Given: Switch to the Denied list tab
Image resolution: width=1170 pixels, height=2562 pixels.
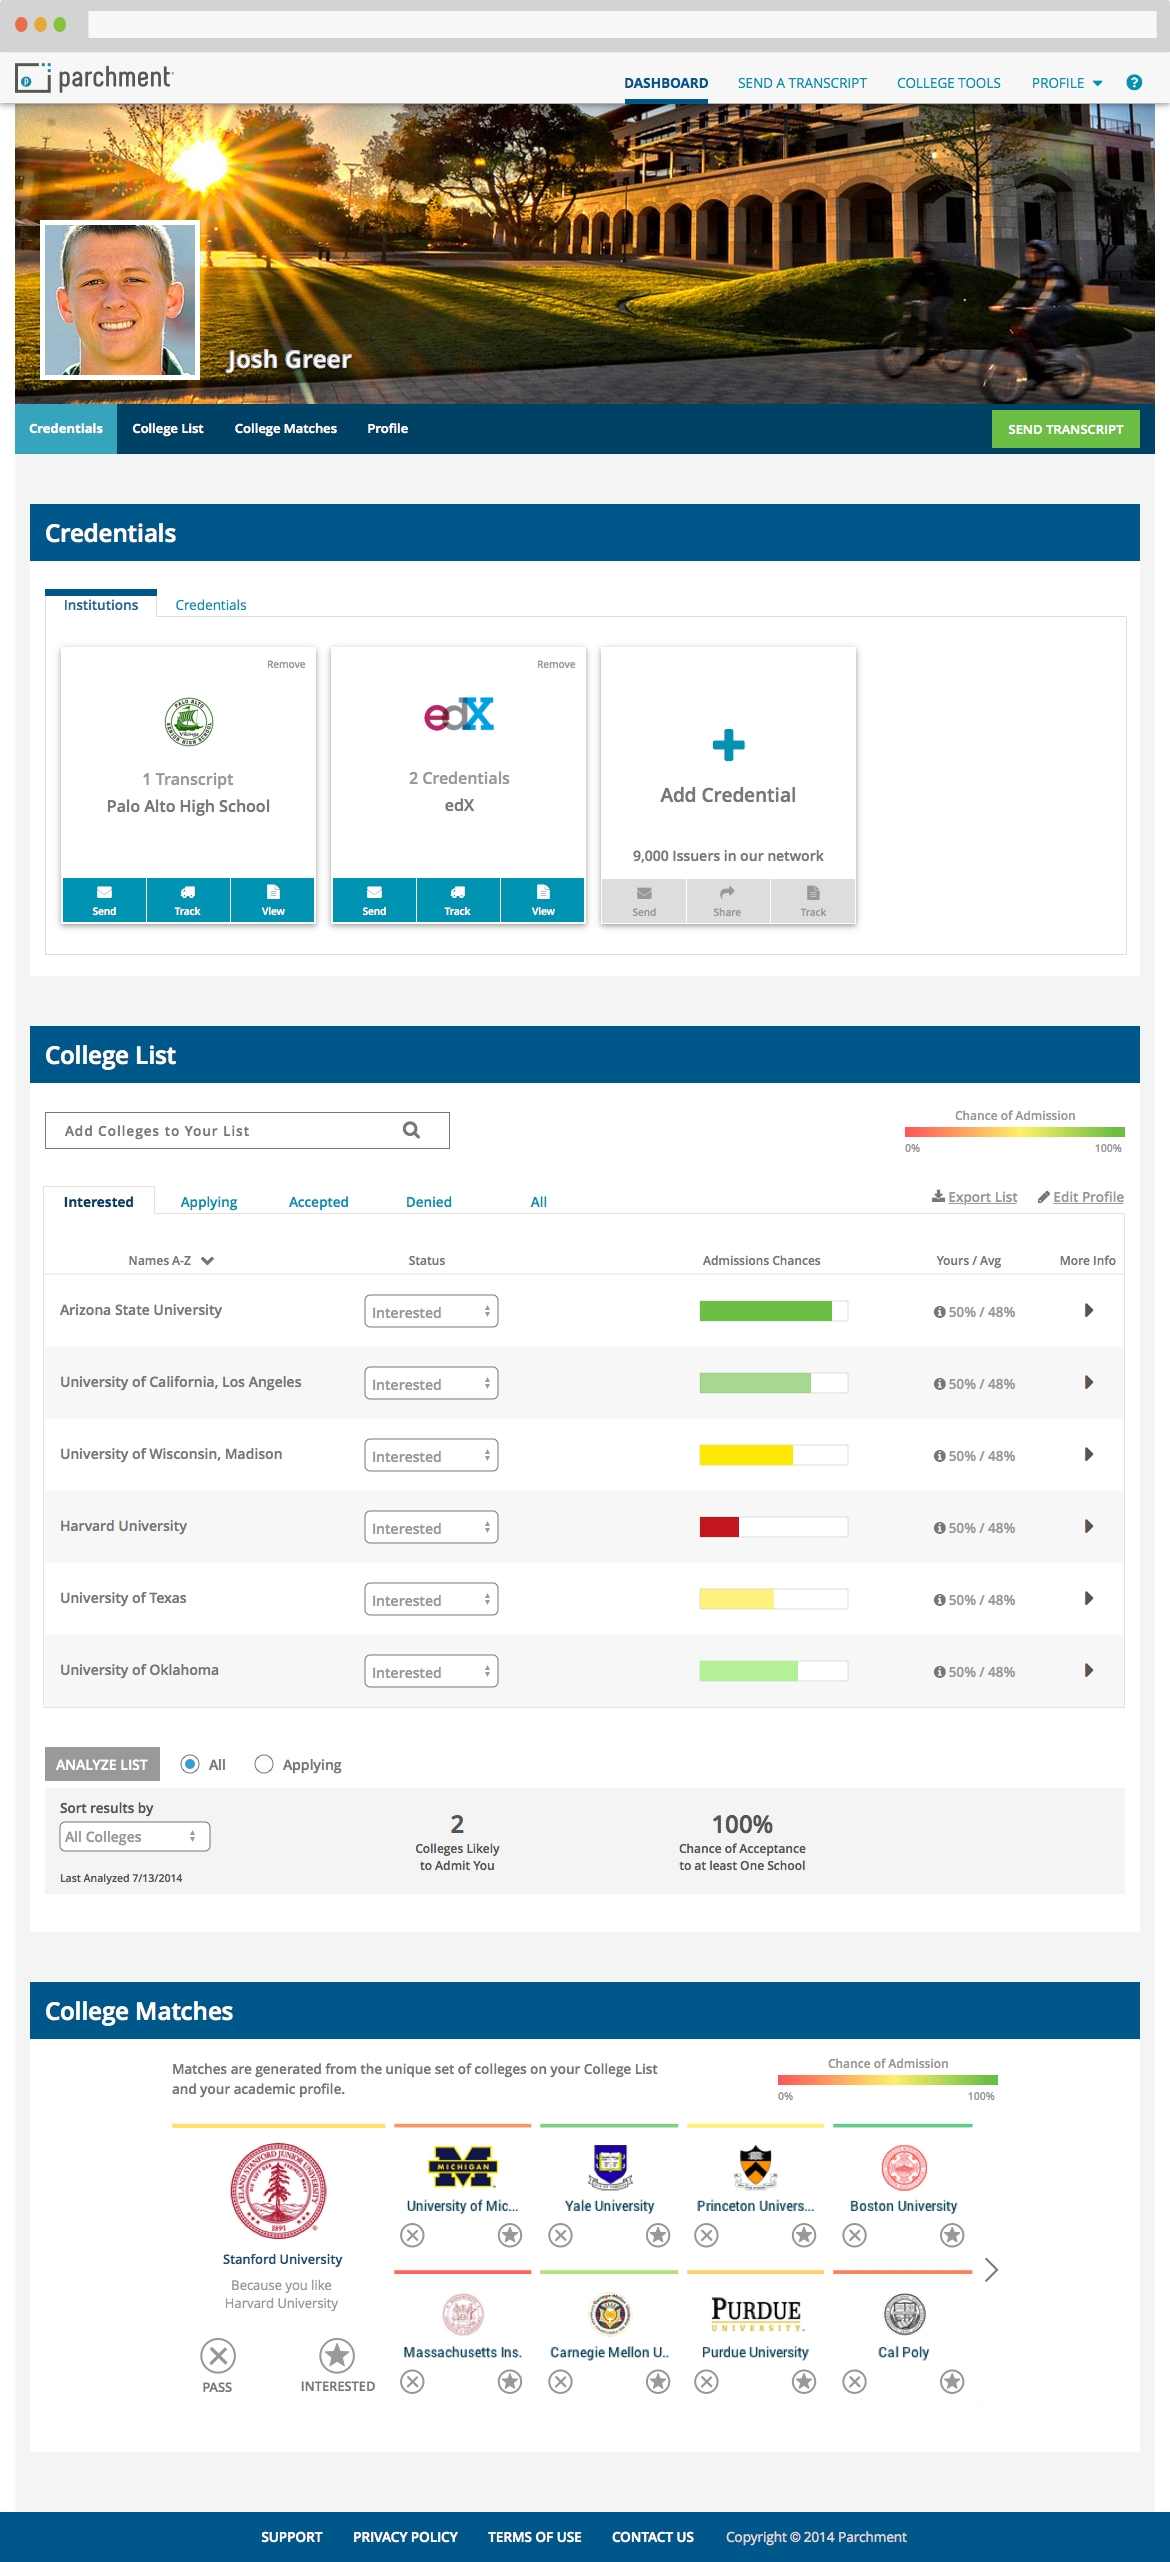Looking at the screenshot, I should (x=429, y=1202).
